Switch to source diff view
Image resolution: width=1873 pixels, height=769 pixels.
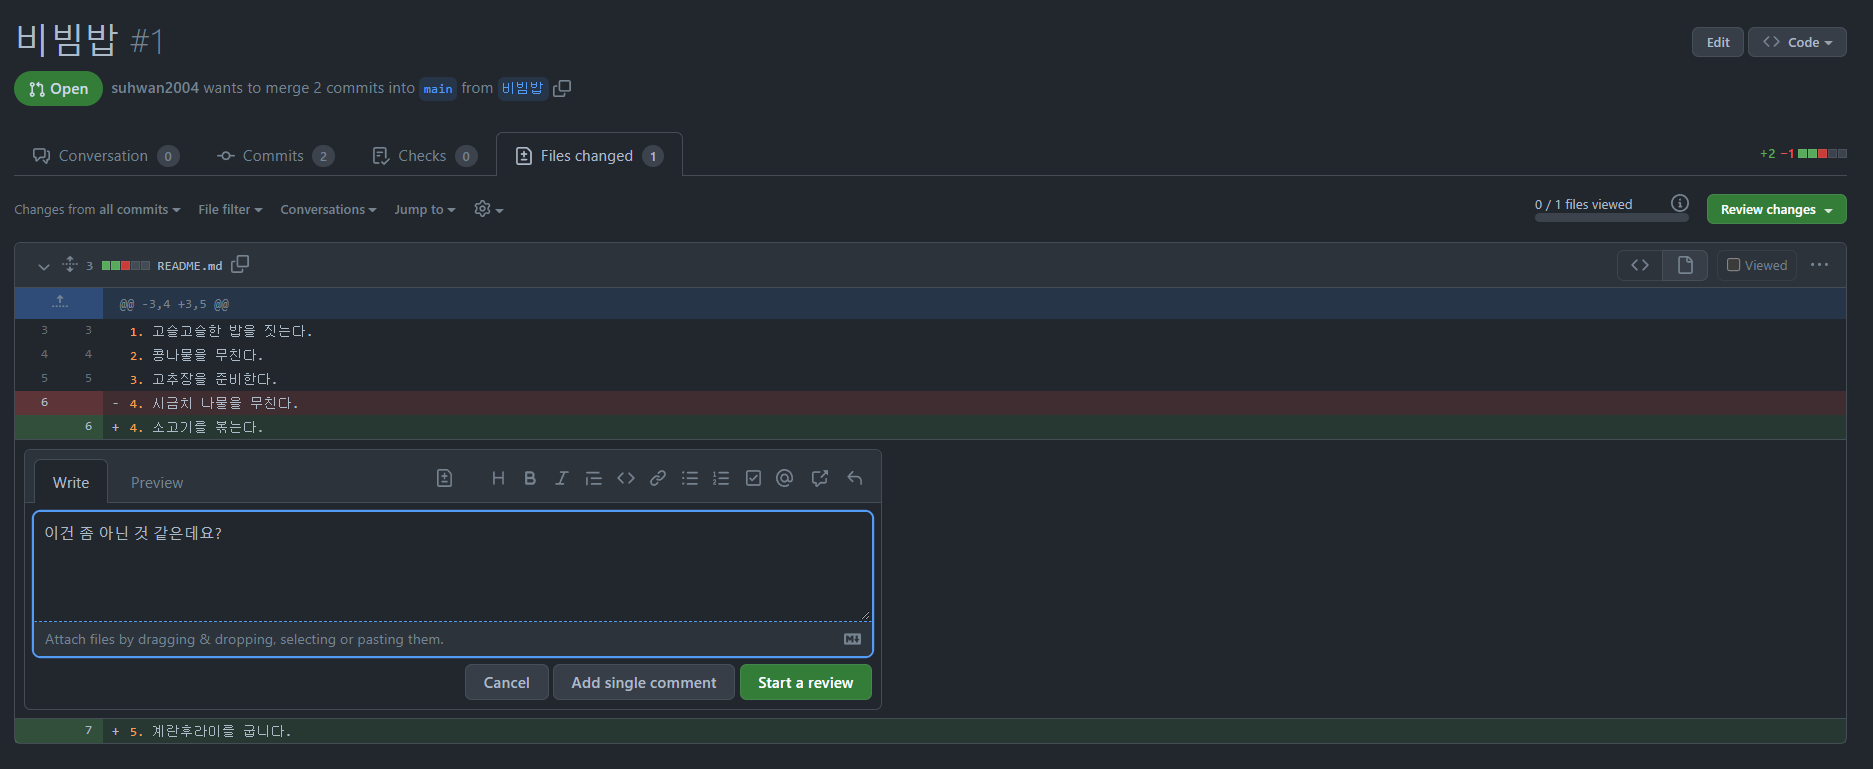(x=1640, y=265)
